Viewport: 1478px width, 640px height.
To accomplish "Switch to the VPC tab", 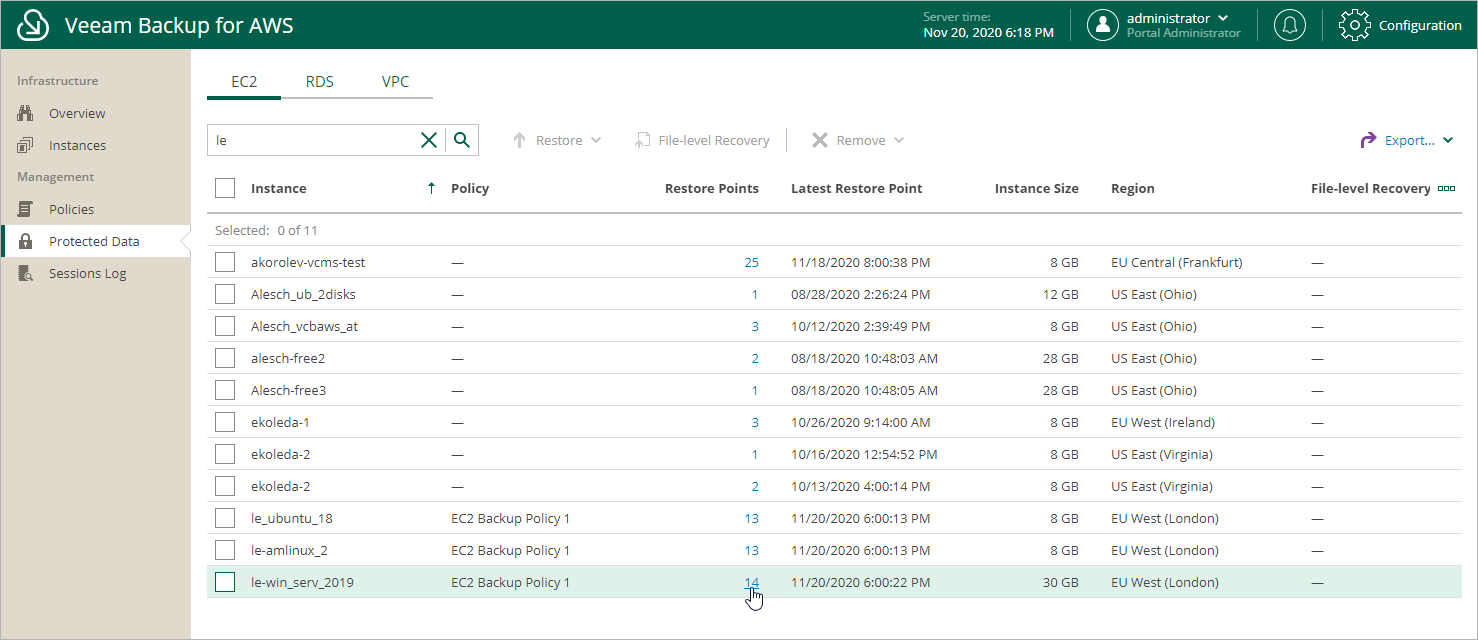I will click(x=396, y=82).
